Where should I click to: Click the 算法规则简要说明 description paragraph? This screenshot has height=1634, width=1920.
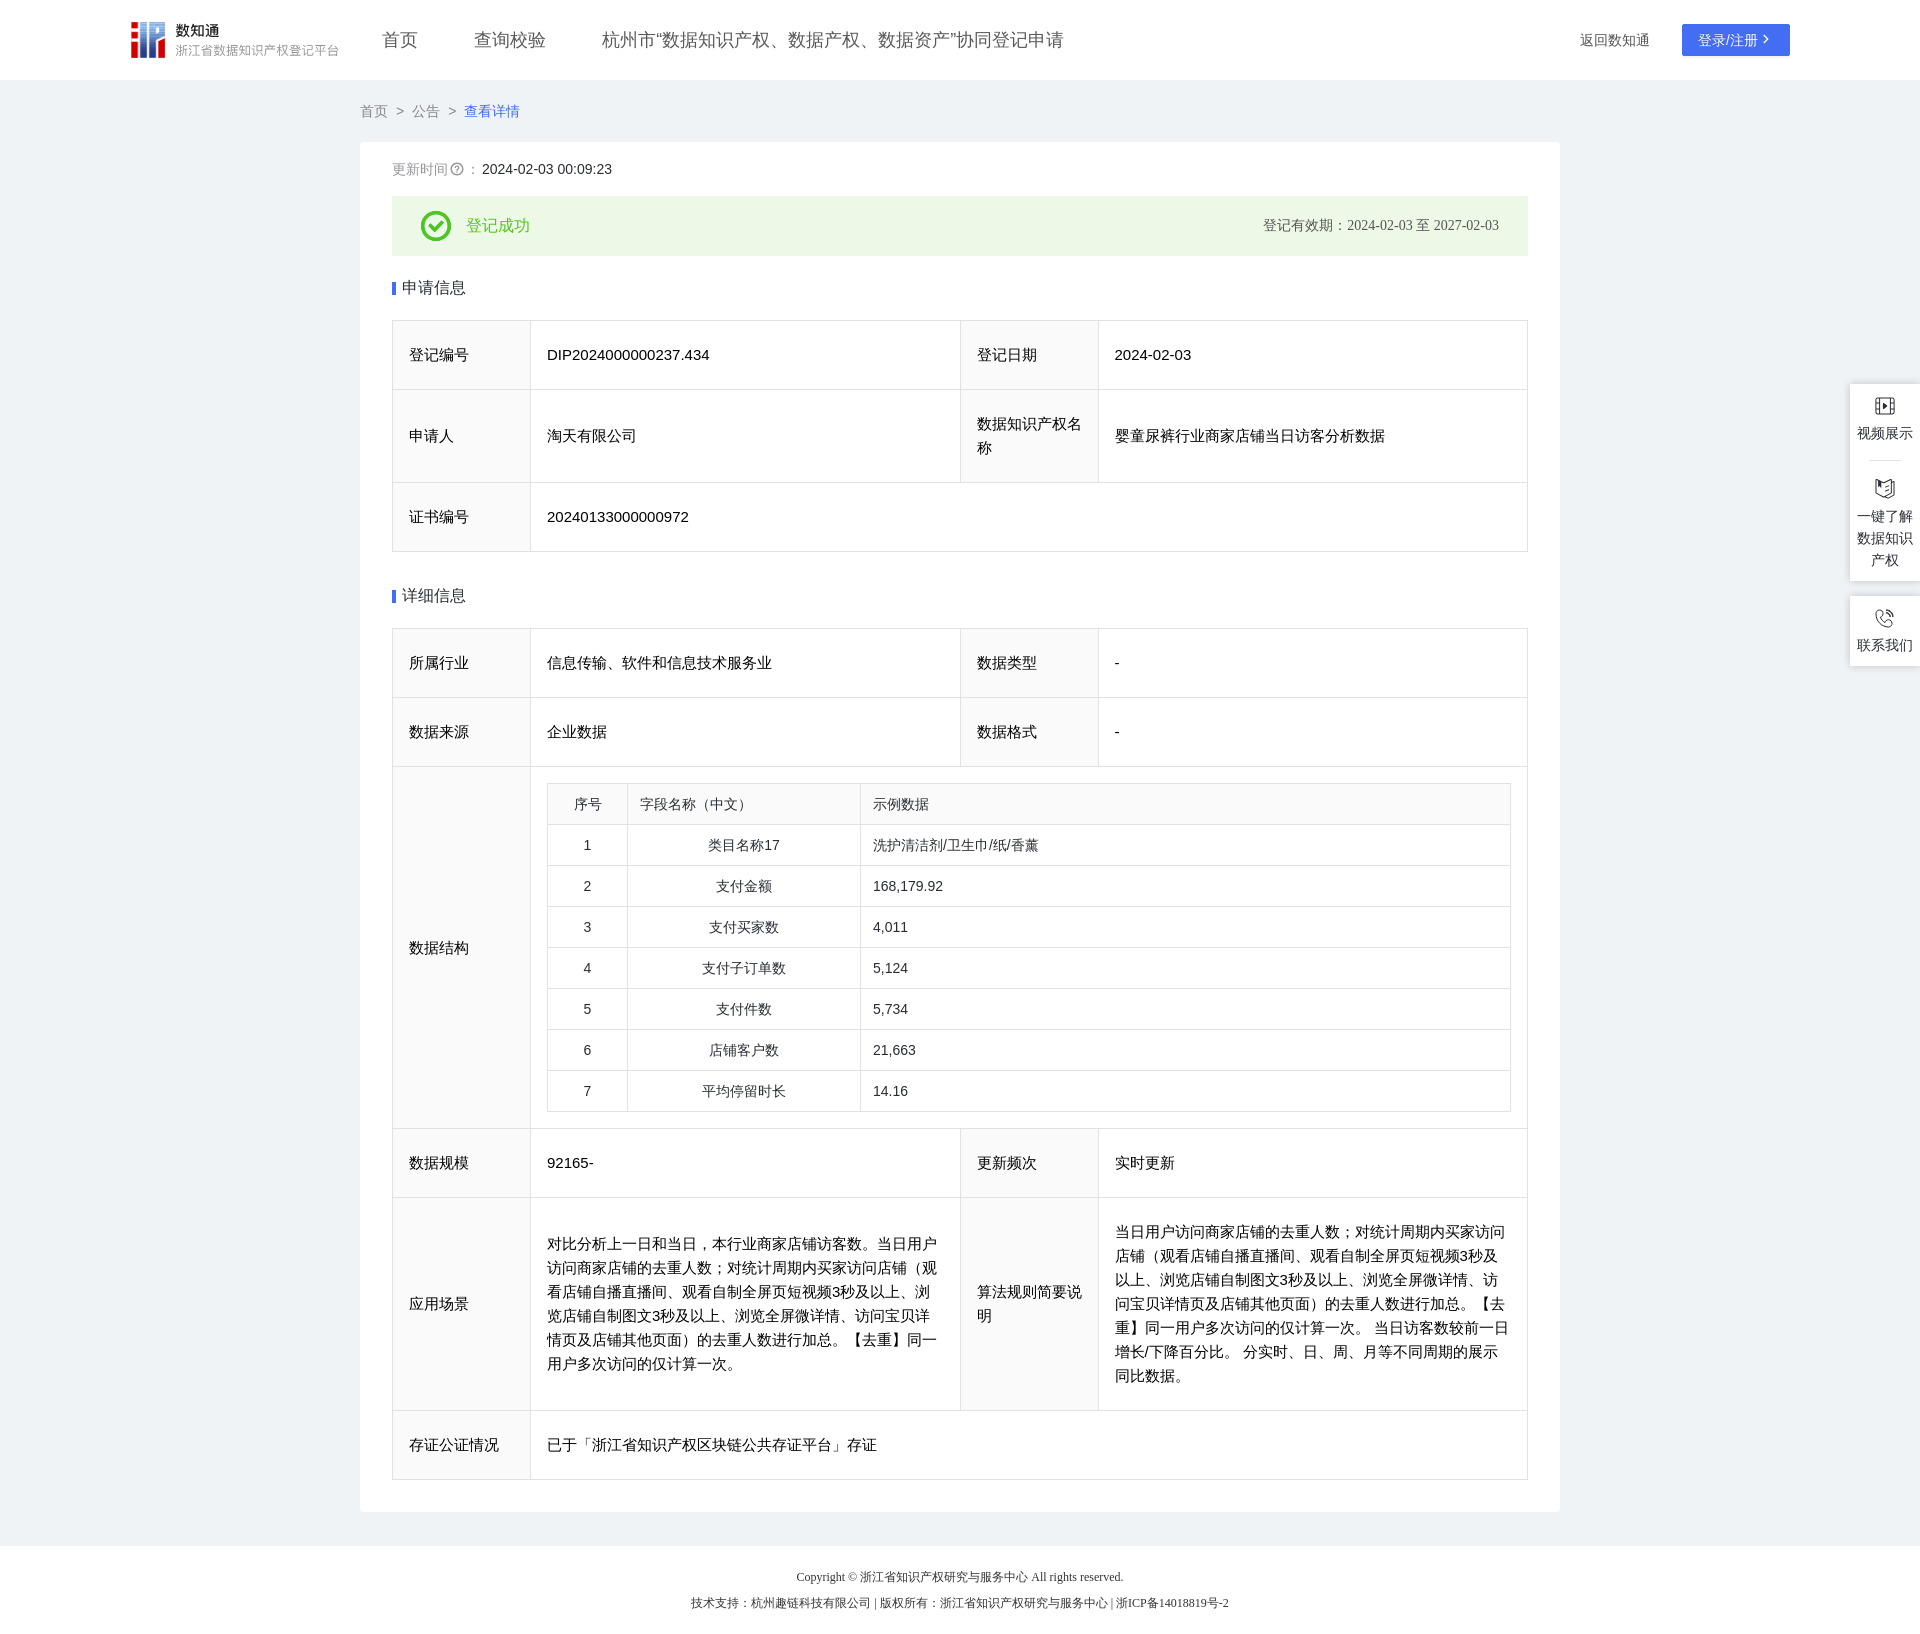[x=1311, y=1304]
